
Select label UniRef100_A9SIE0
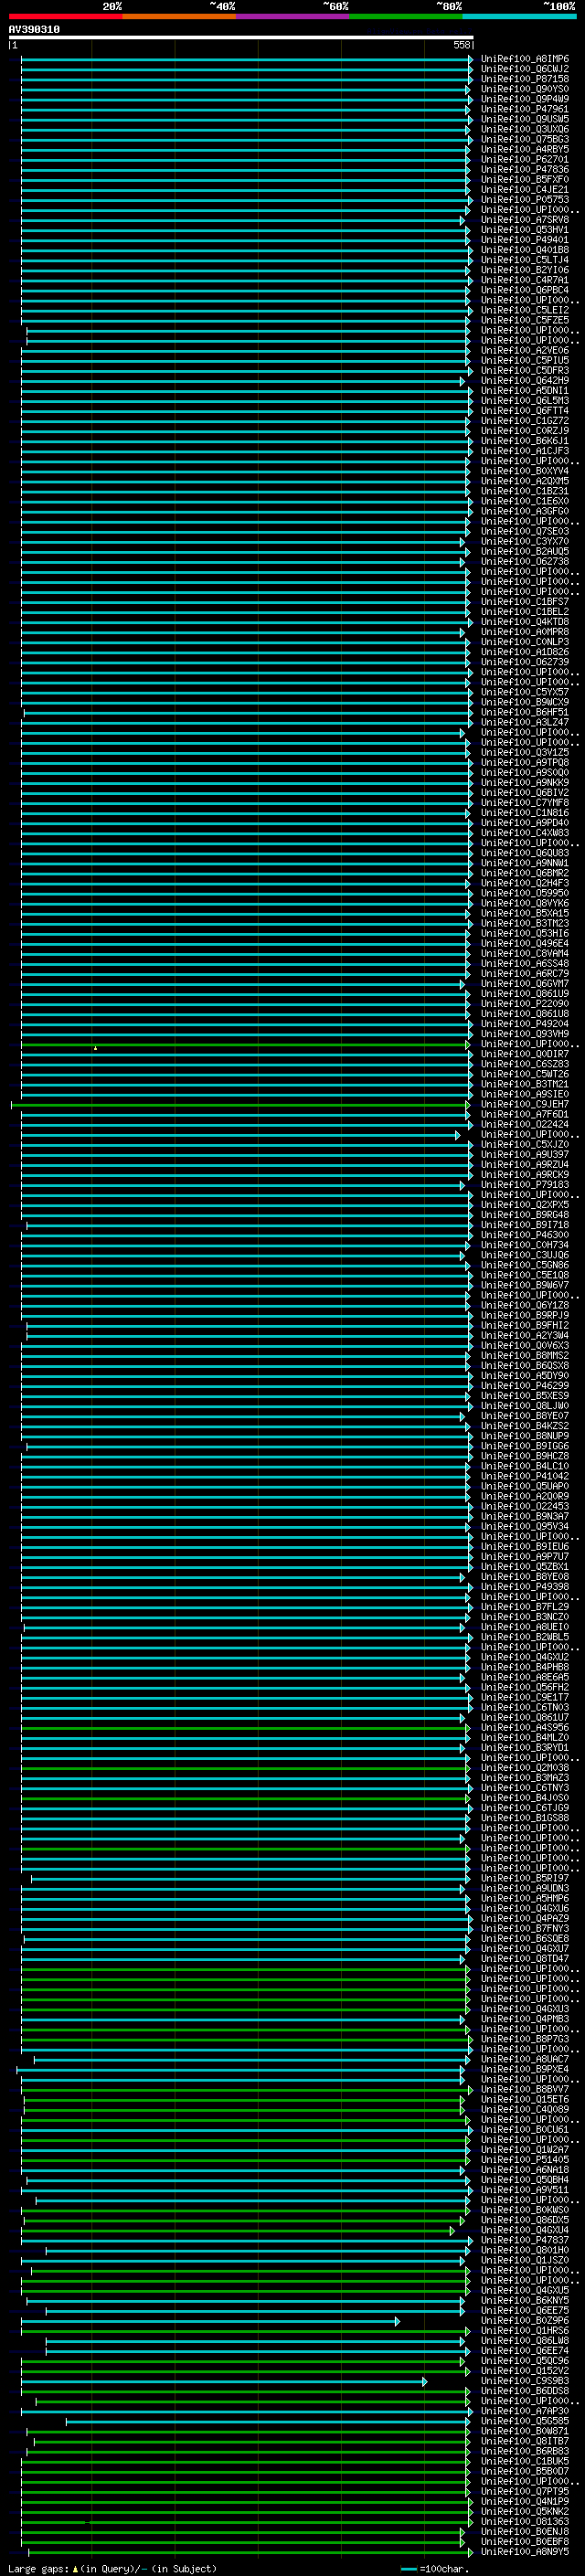(x=525, y=1094)
